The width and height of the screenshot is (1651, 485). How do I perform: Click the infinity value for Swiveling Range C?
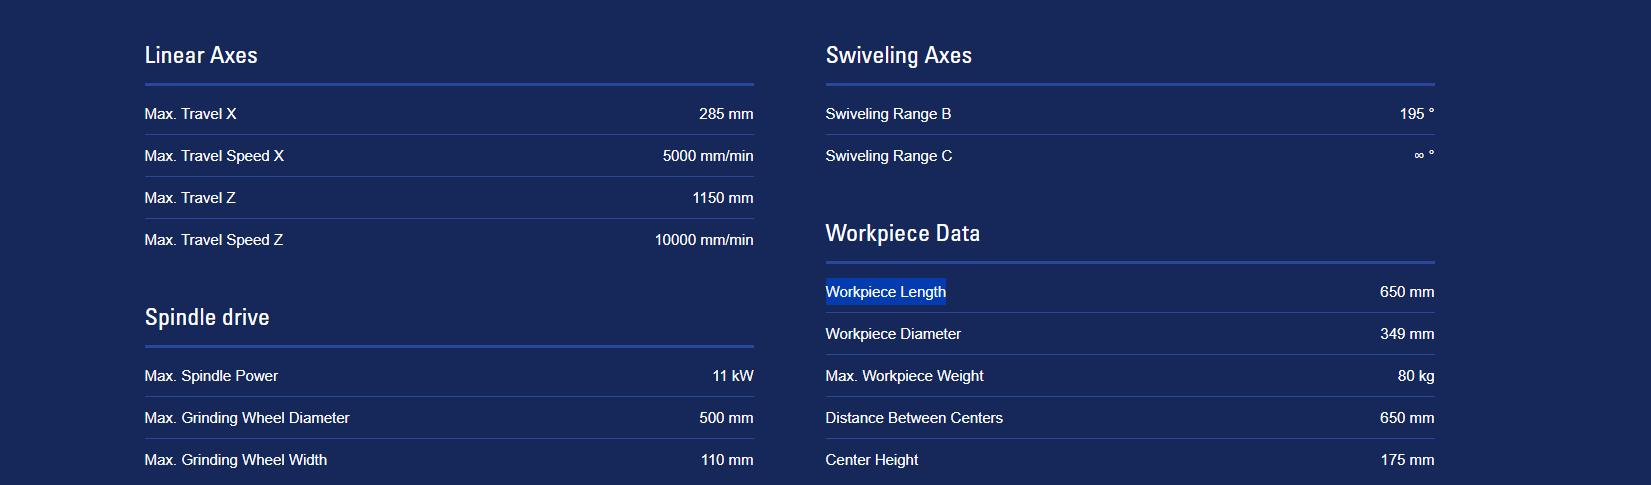click(x=1423, y=156)
